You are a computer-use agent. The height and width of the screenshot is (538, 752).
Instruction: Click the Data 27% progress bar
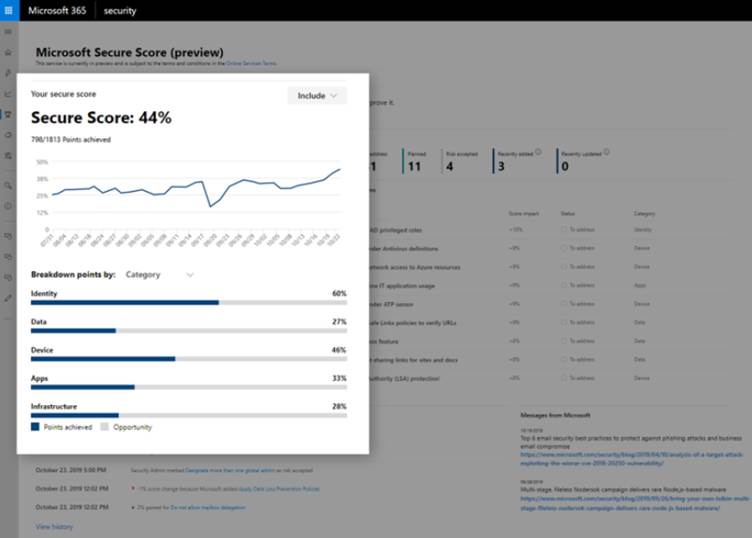pyautogui.click(x=188, y=331)
